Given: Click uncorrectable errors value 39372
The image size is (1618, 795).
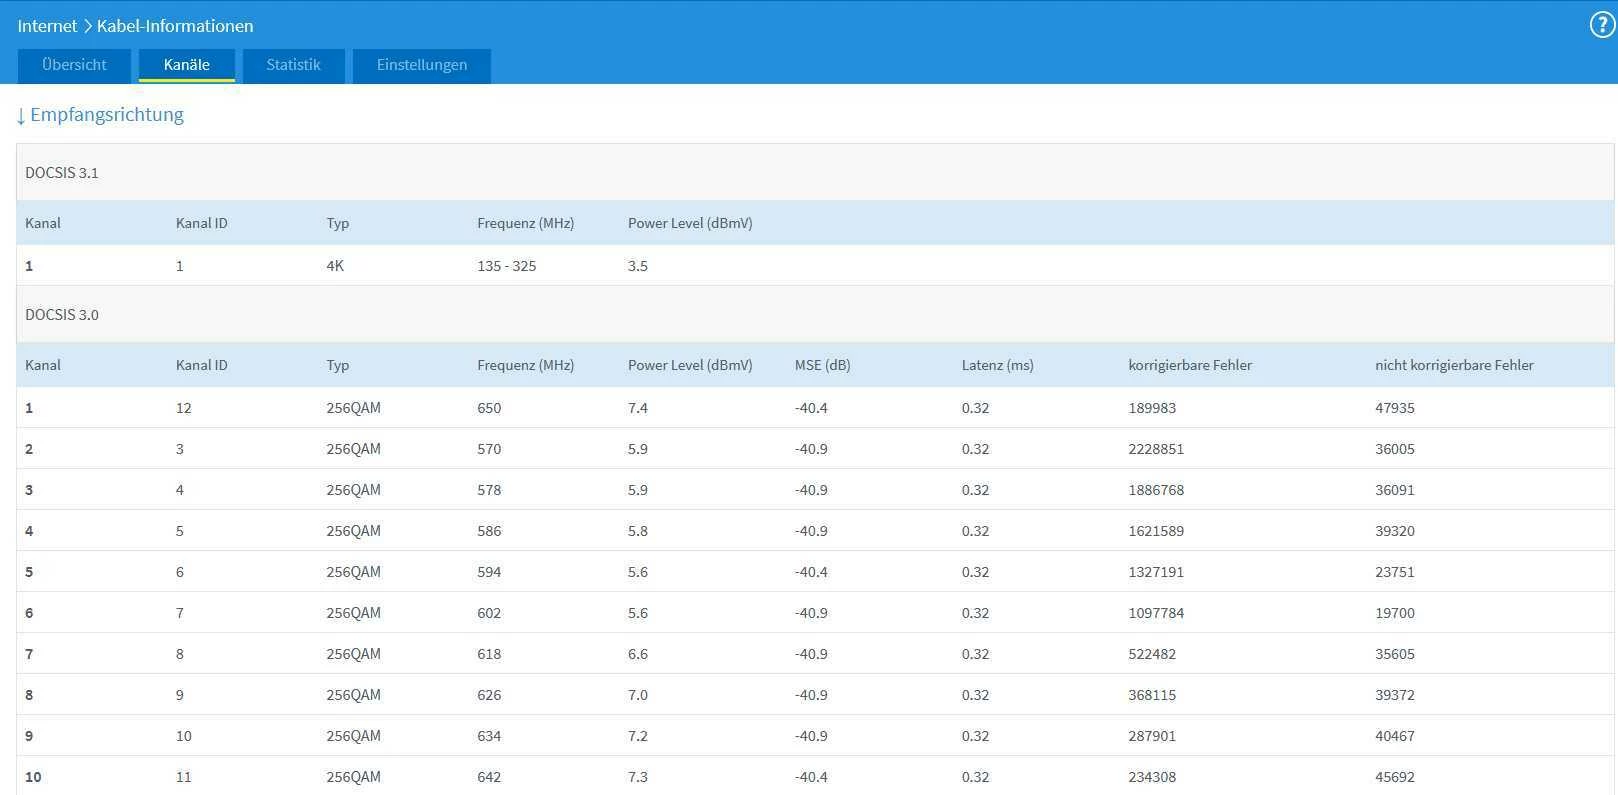Looking at the screenshot, I should pyautogui.click(x=1395, y=695).
